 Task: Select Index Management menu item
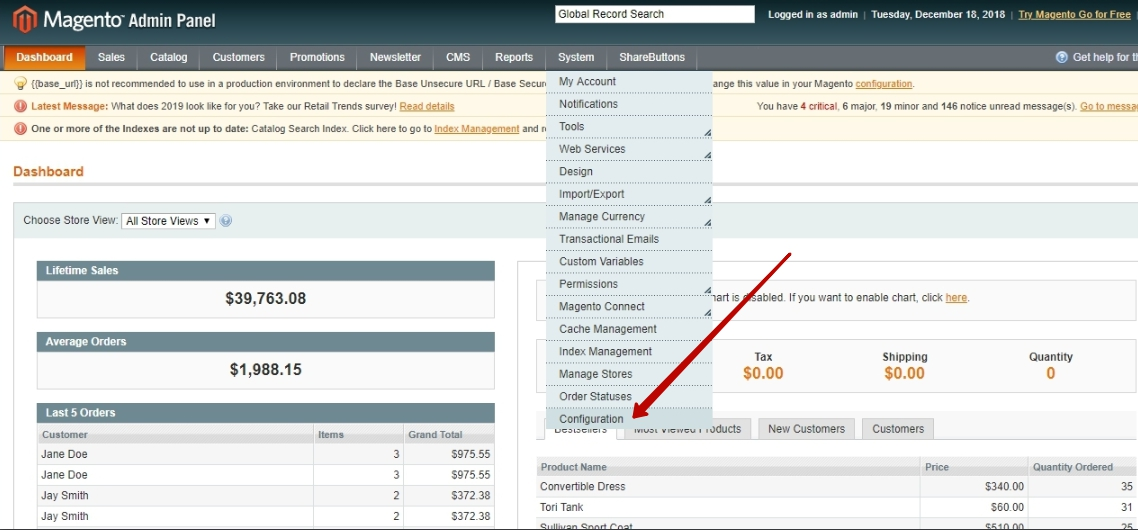pos(629,351)
